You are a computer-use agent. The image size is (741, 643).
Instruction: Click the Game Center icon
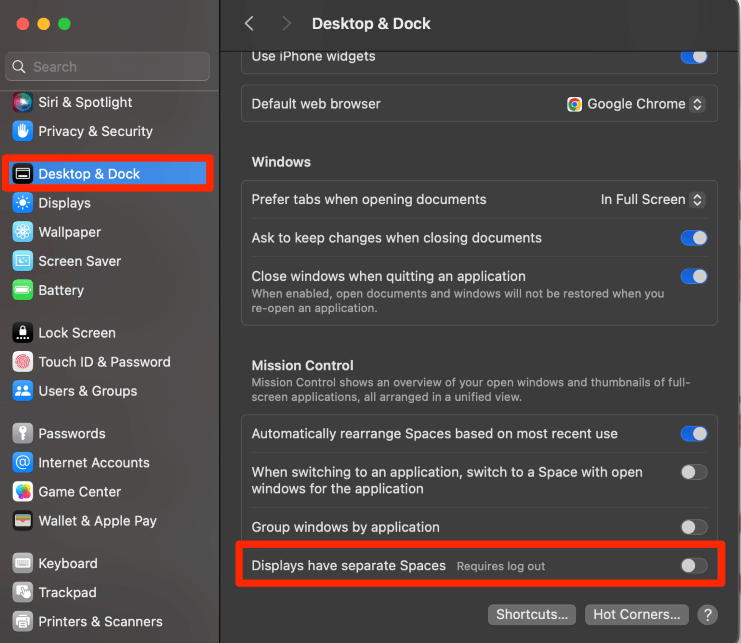coord(23,492)
